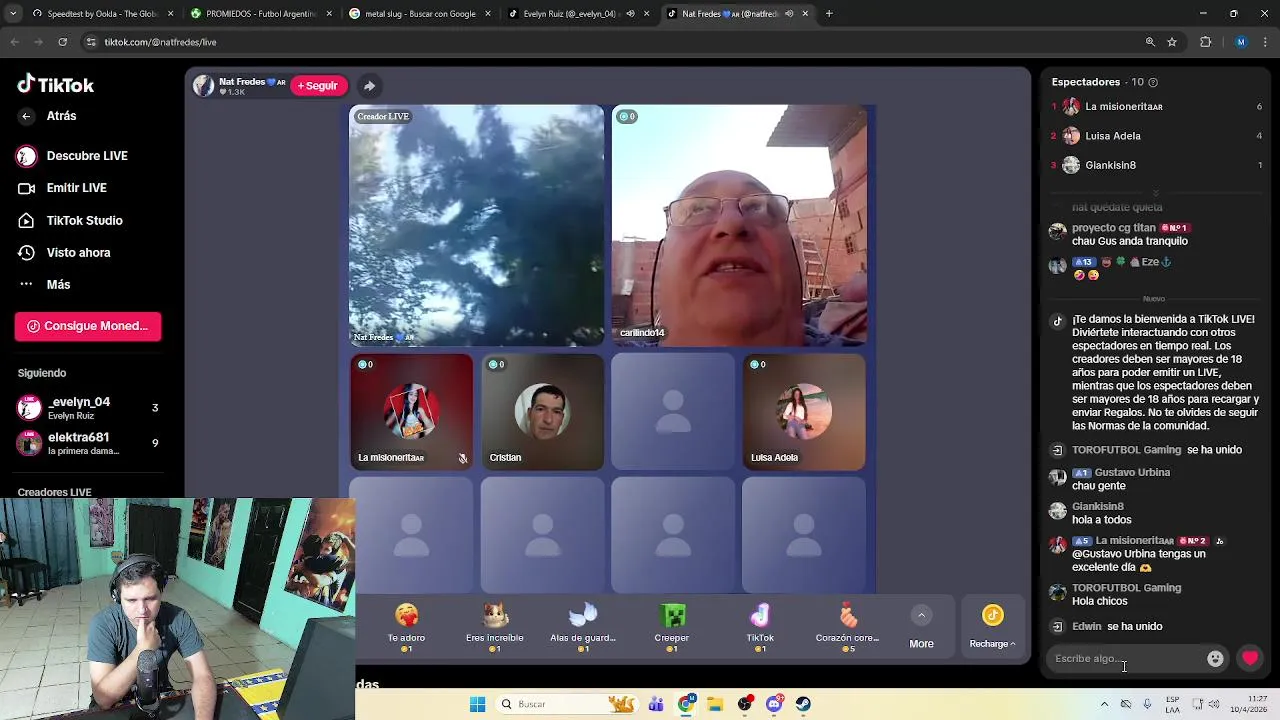Send the Te adoro gift
This screenshot has height=720, width=1280.
[x=406, y=627]
